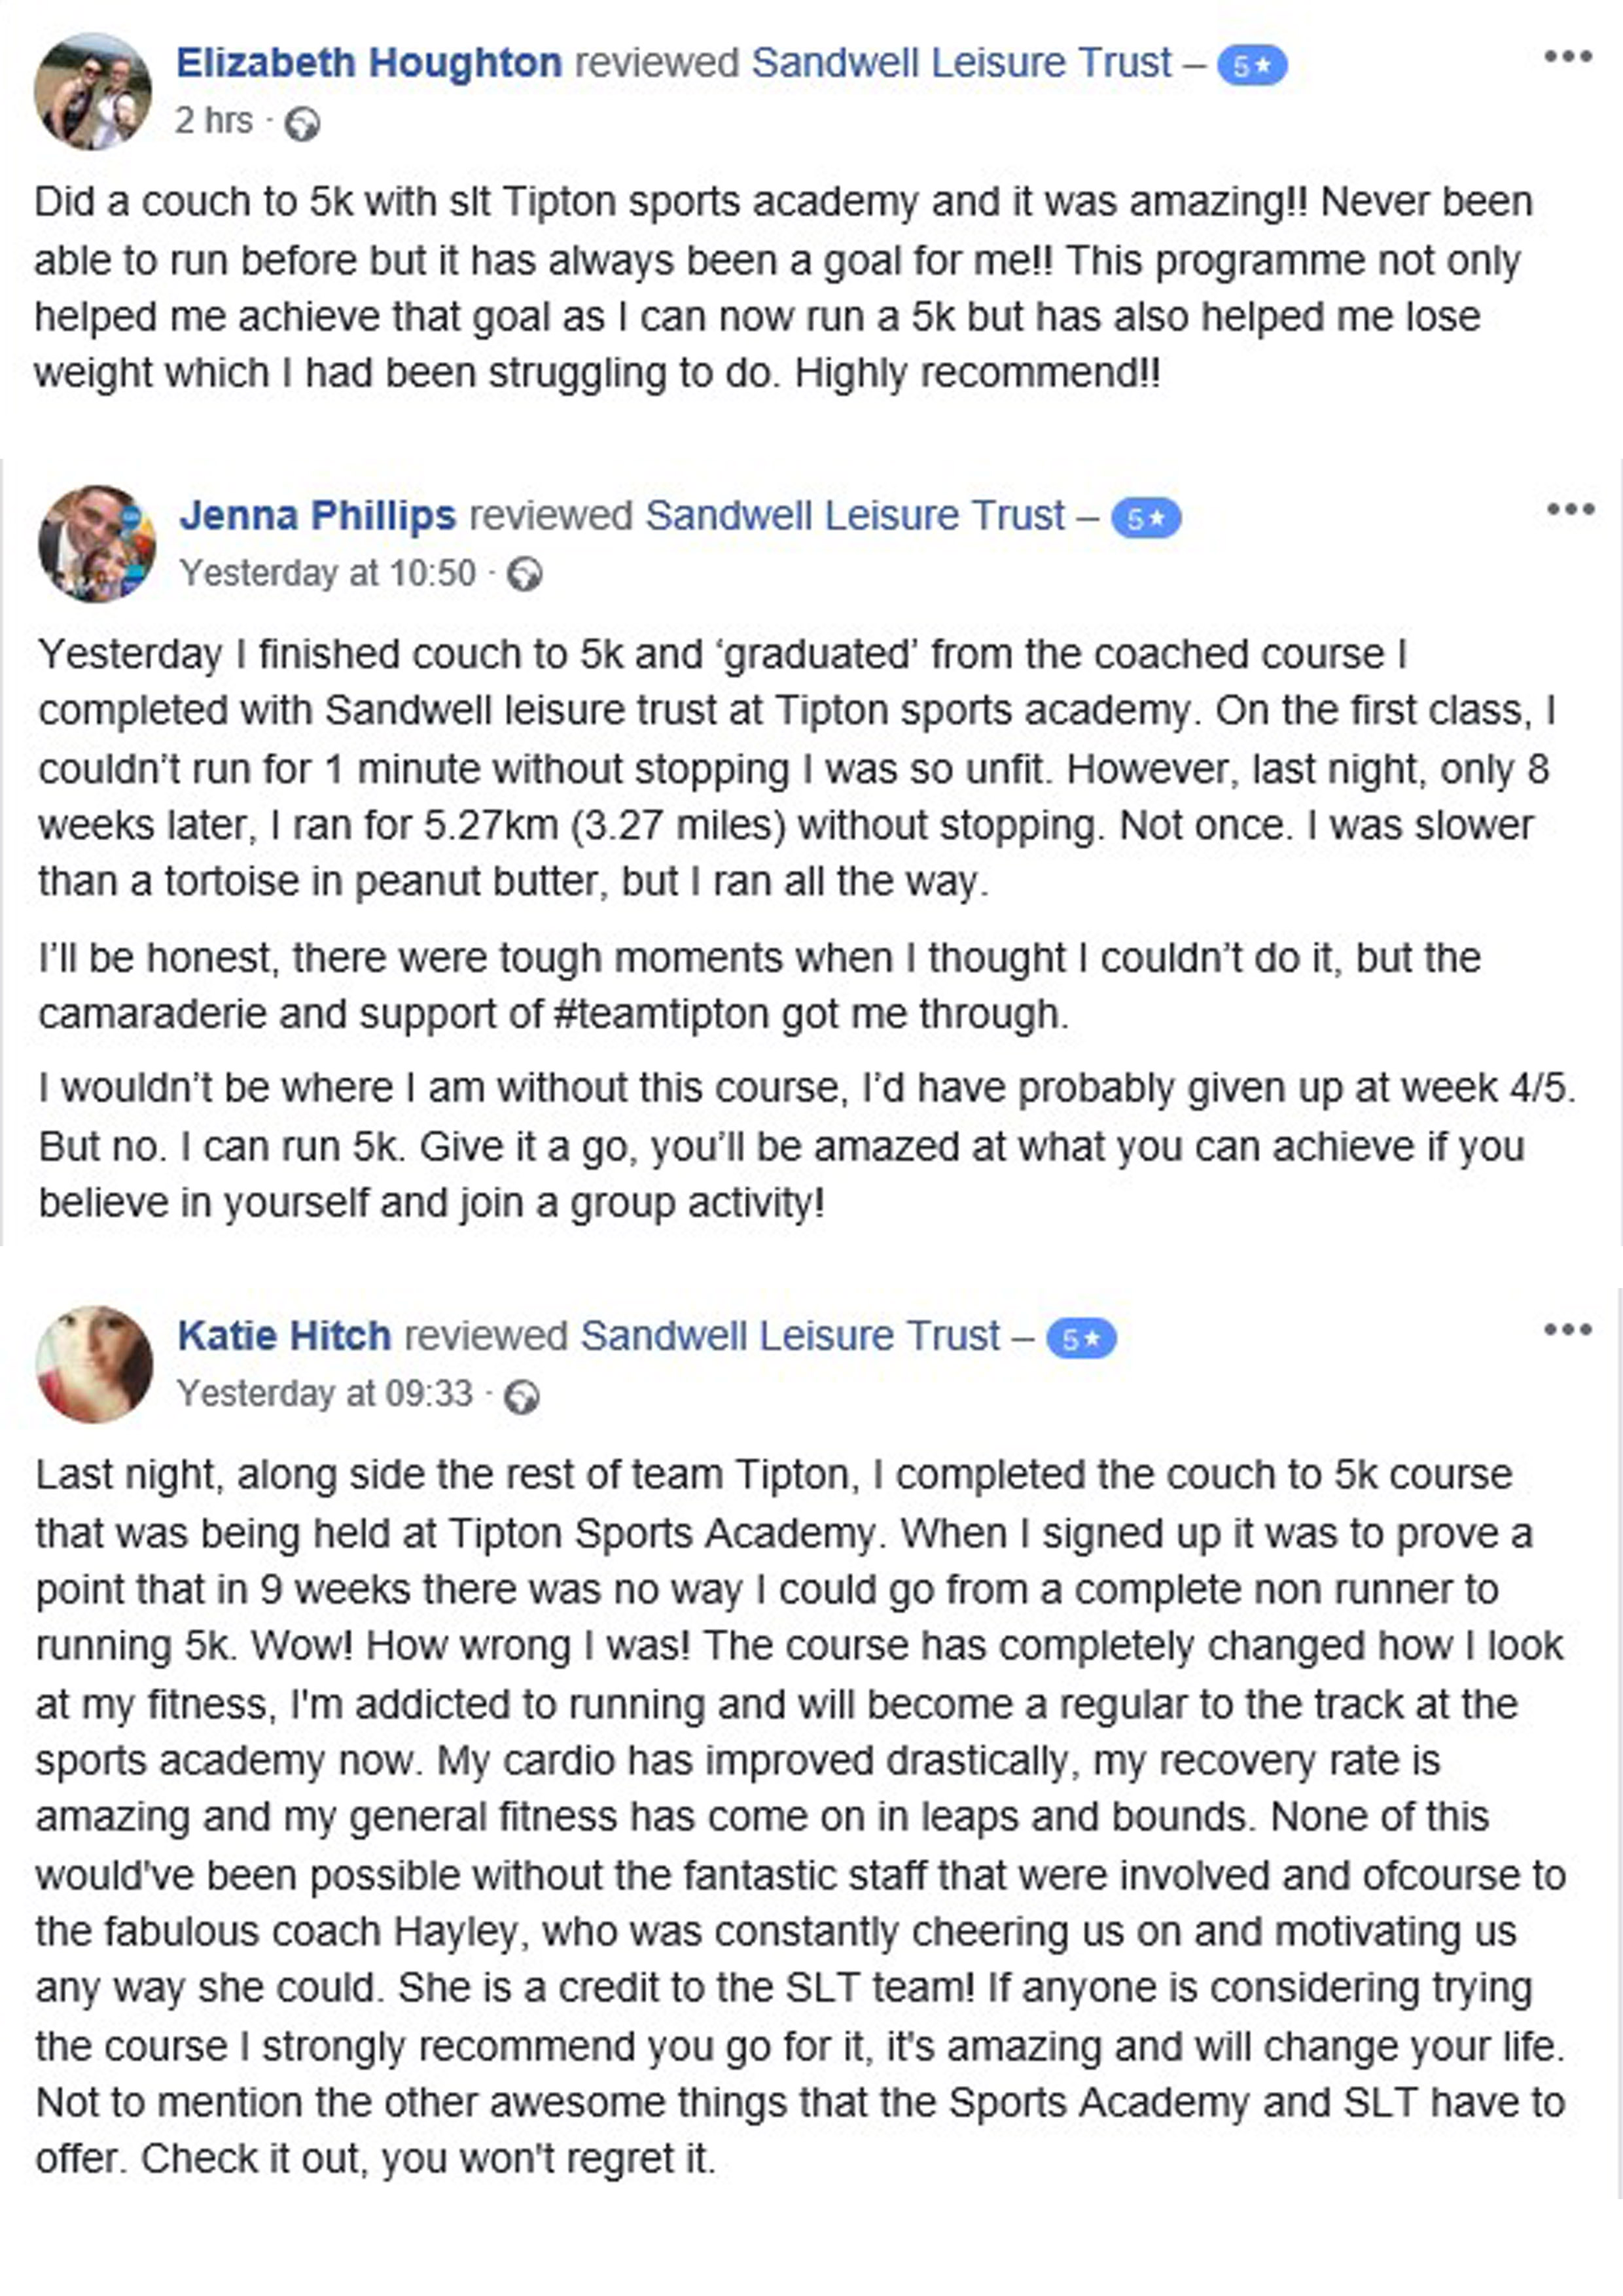Open Katie Hitch's profile name link
Screen dimensions: 1623x2296
284,1336
